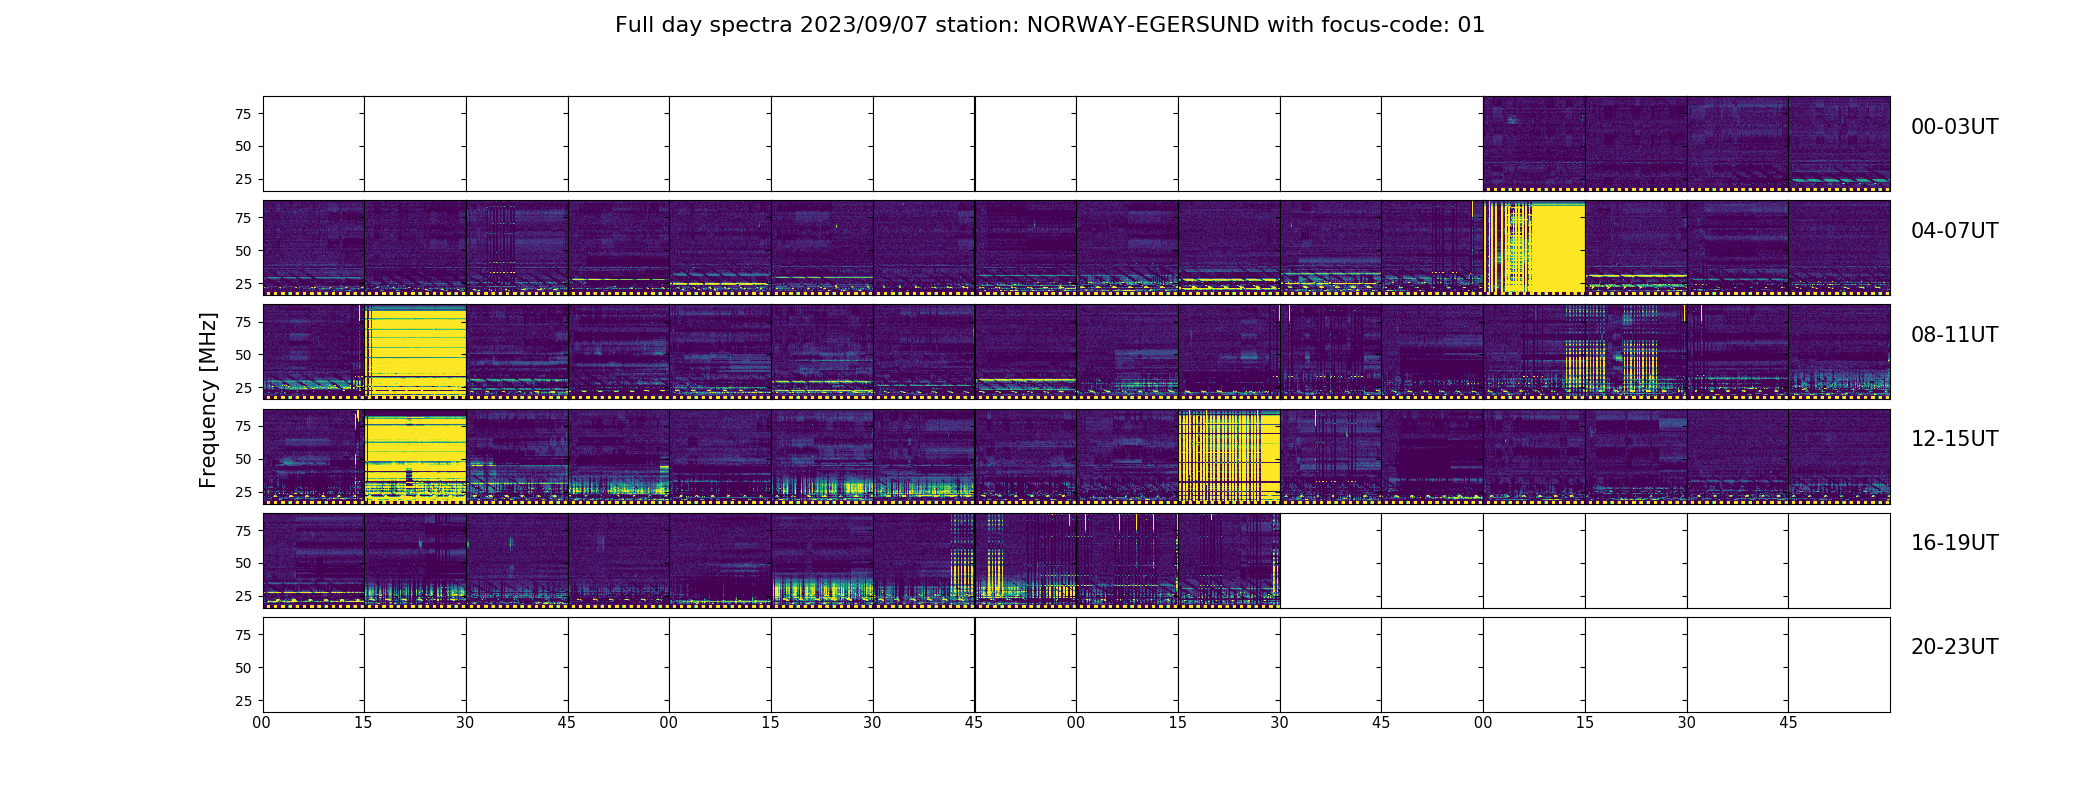Open the saturated yellow panel in the 08-11UT row
This screenshot has width=2100, height=800.
pos(415,352)
